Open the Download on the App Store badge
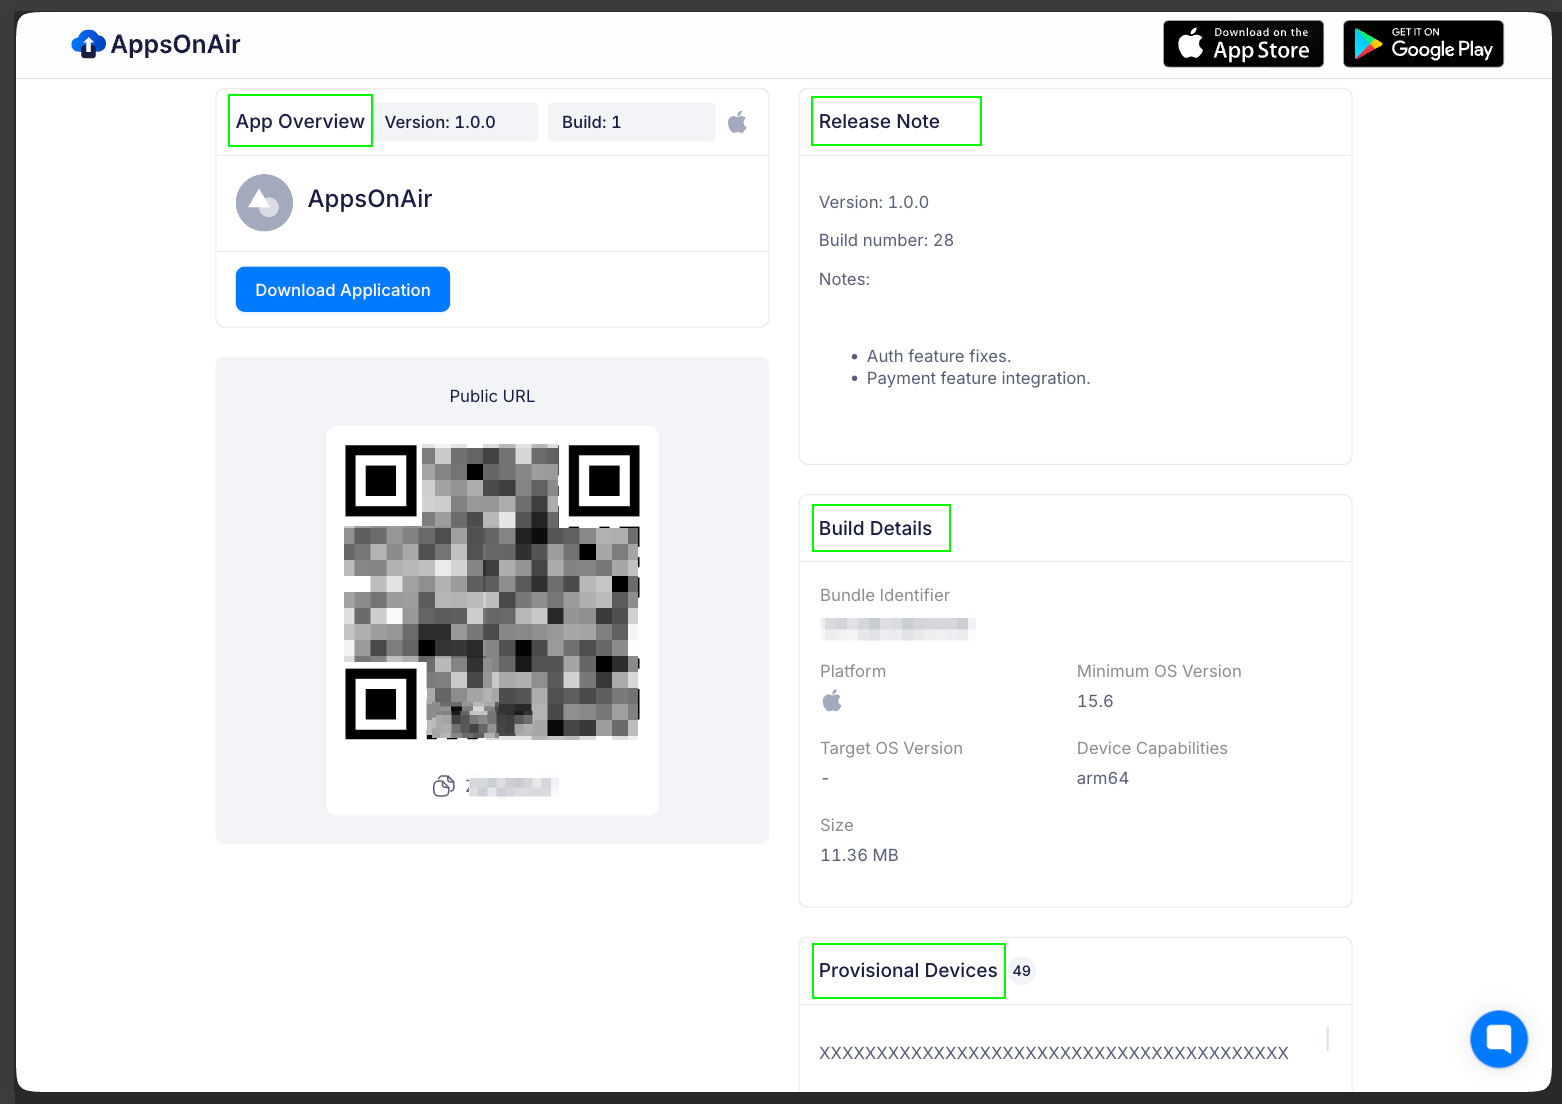1562x1104 pixels. (x=1243, y=44)
